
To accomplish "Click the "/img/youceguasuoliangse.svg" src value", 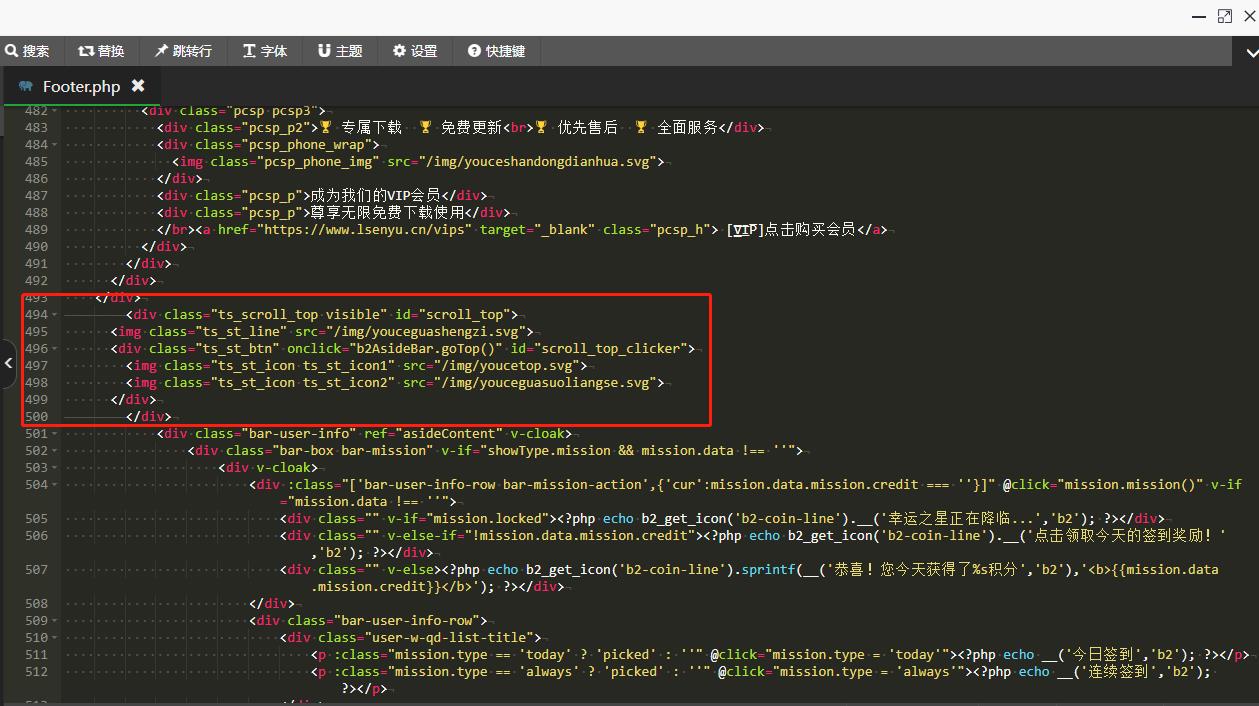I will coord(546,382).
